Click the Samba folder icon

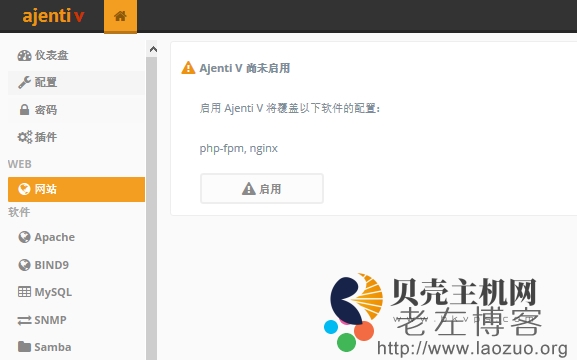click(x=24, y=347)
